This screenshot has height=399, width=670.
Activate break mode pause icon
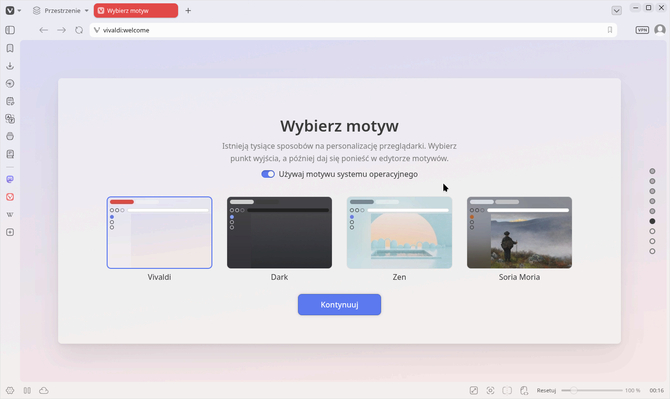[27, 390]
